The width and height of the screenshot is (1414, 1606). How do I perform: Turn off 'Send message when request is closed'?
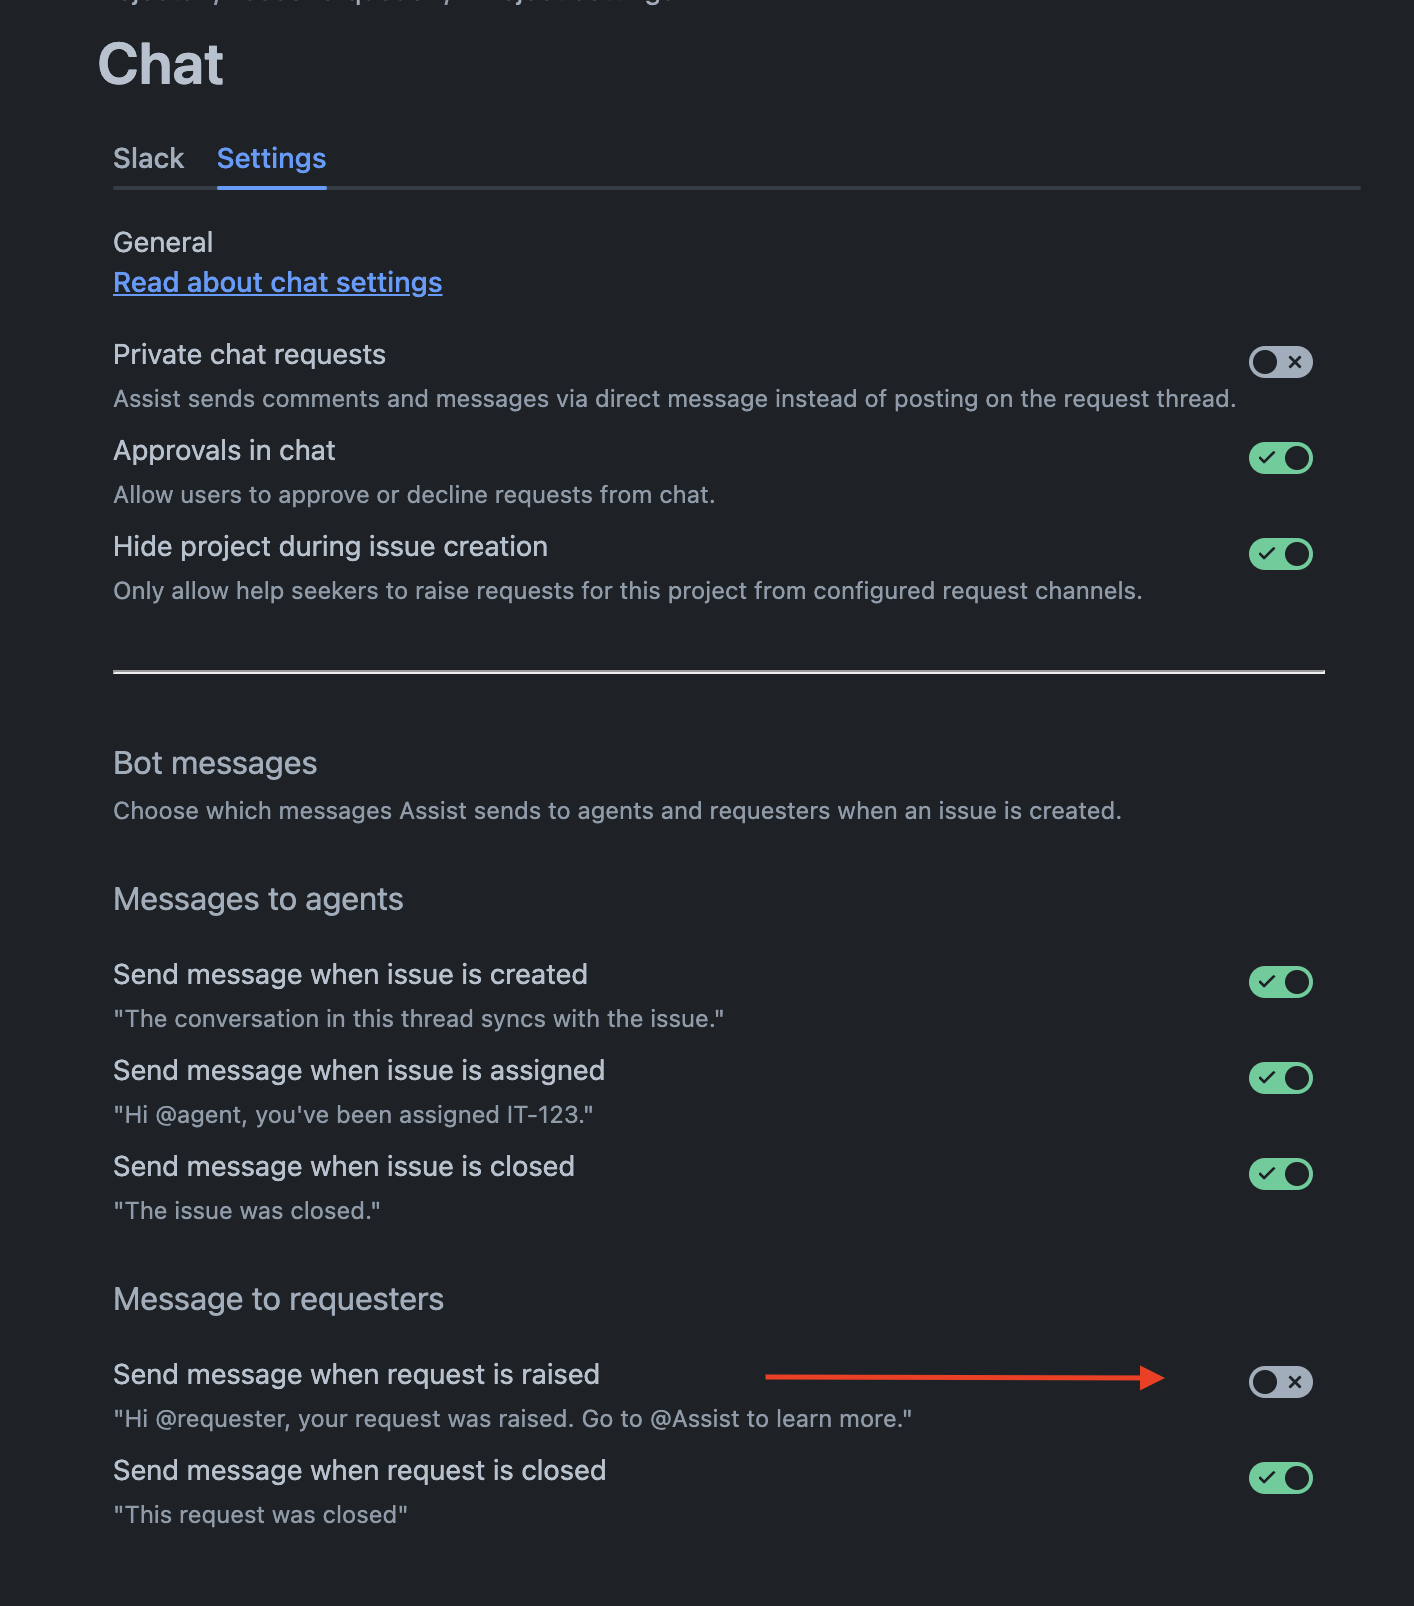(1280, 1478)
